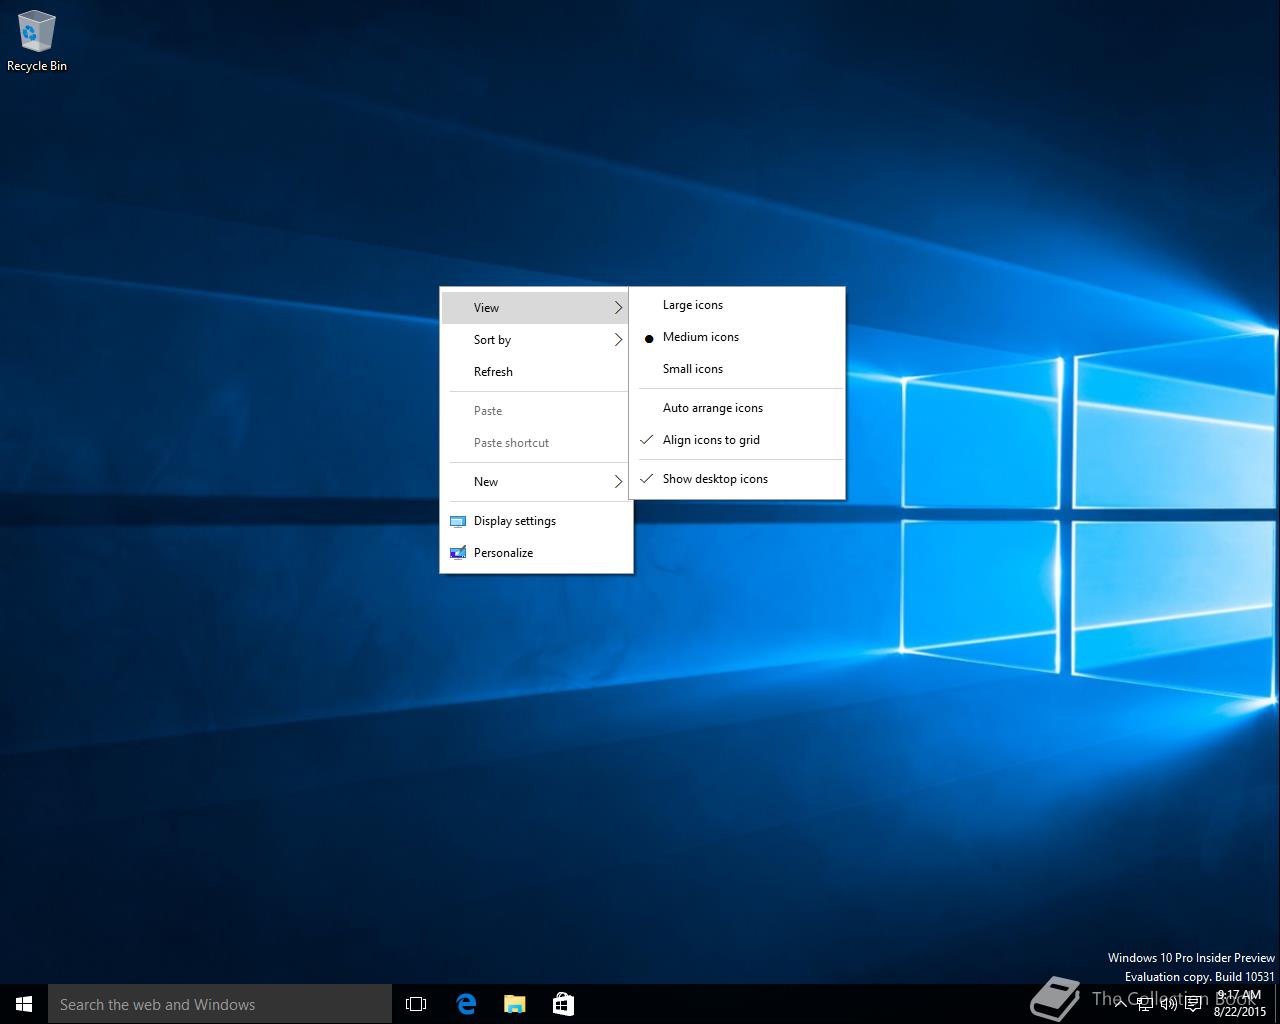This screenshot has width=1280, height=1024.
Task: Open the Action Center notifications icon
Action: tap(1193, 1004)
